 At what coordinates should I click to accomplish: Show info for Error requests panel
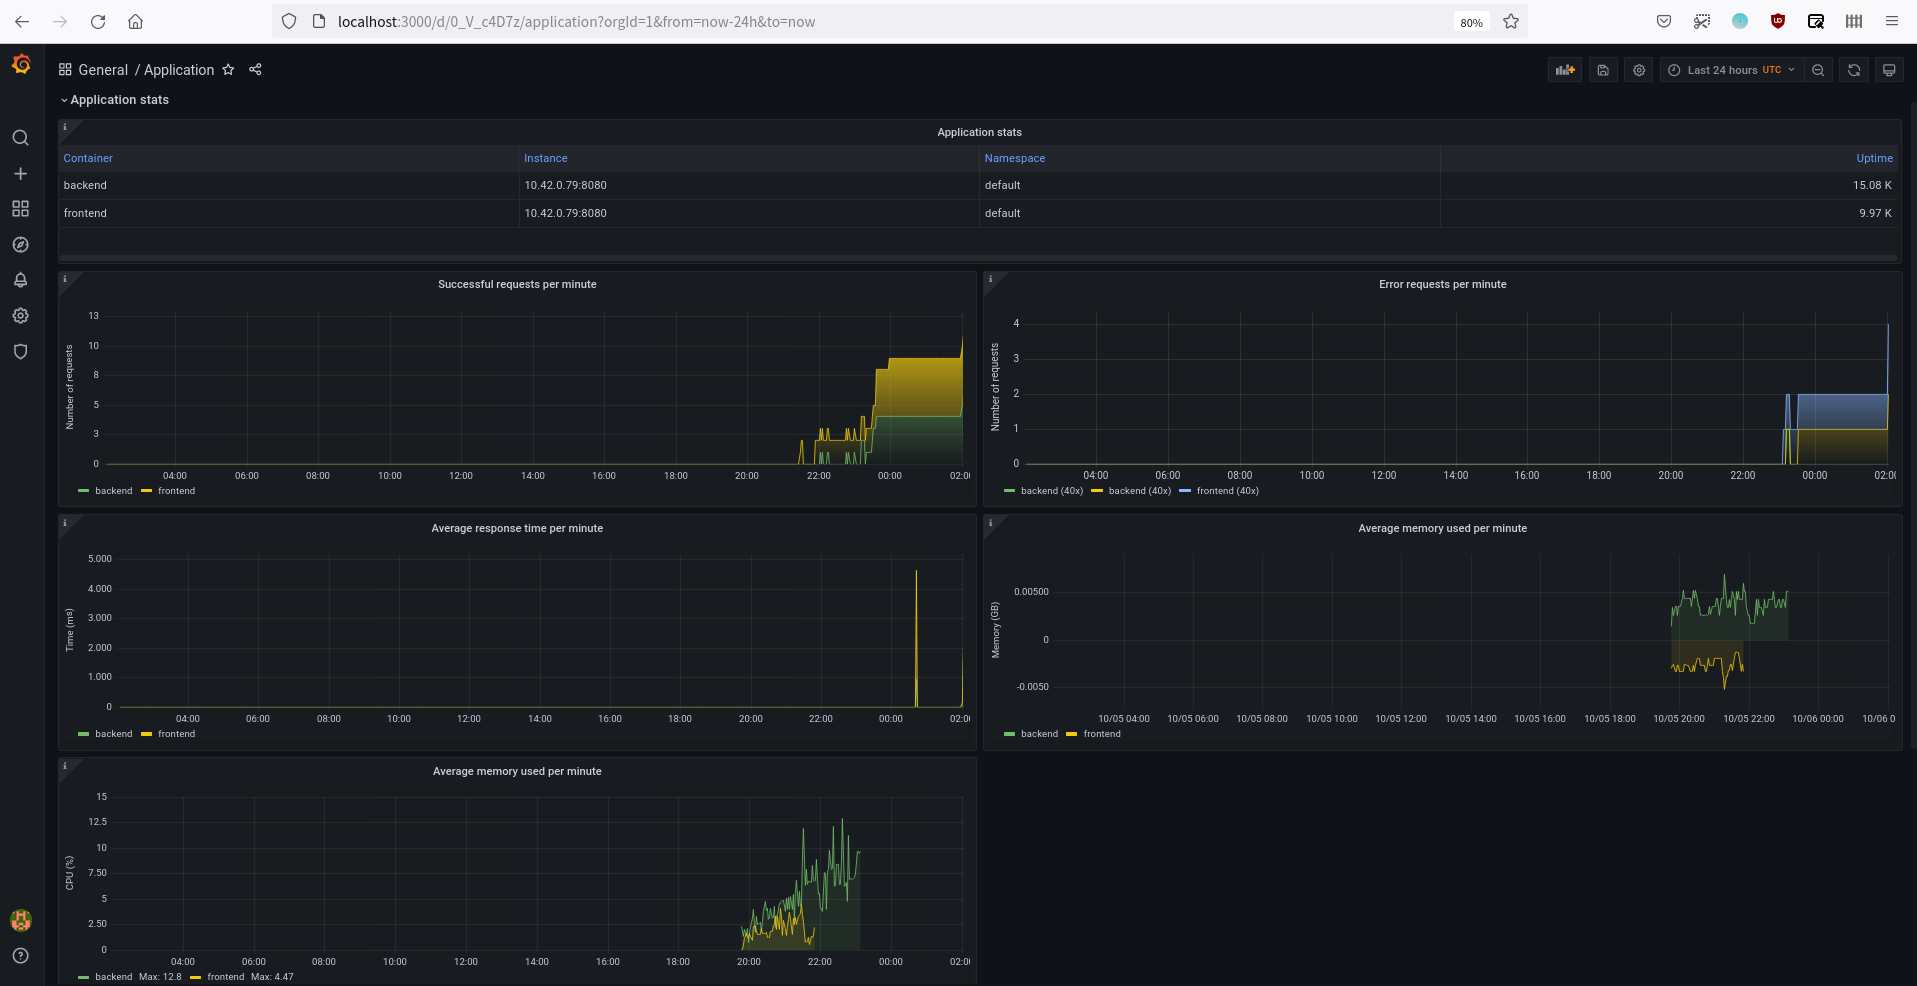click(x=990, y=279)
